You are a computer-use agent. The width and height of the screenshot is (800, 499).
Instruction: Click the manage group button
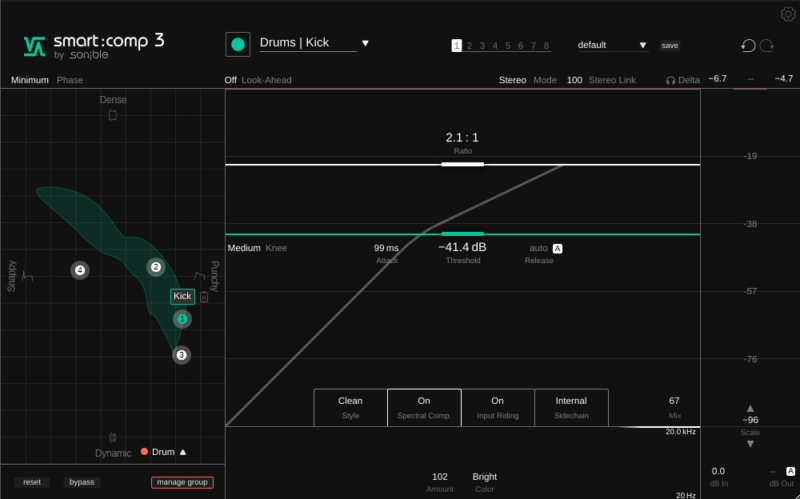click(182, 482)
